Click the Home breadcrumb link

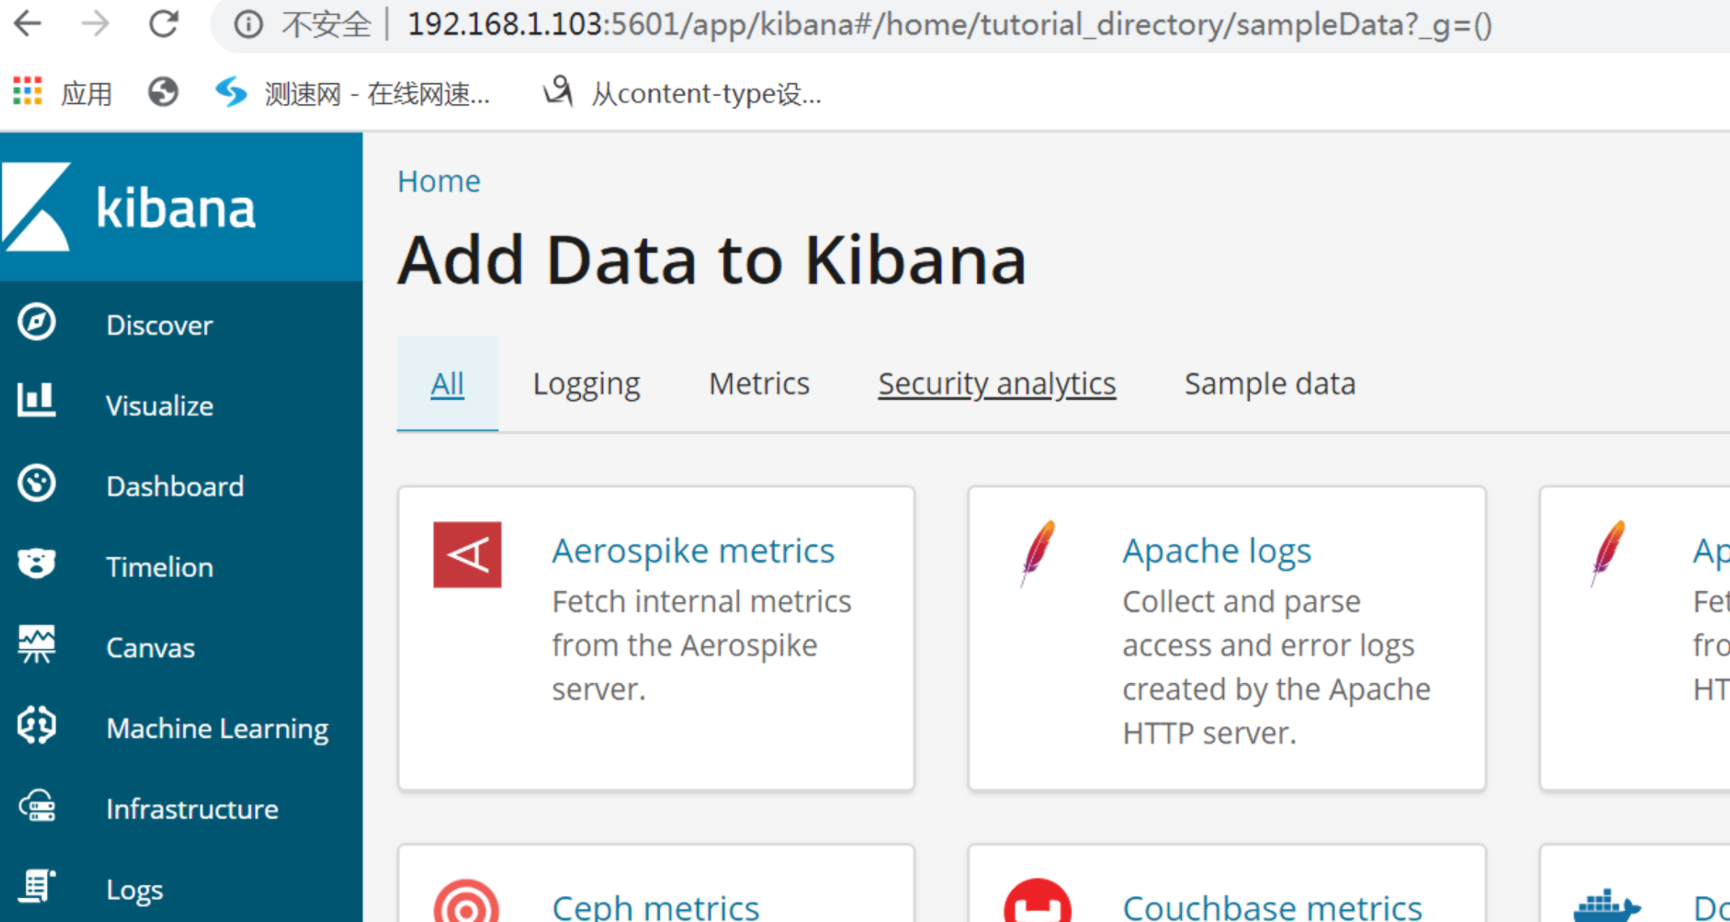439,181
